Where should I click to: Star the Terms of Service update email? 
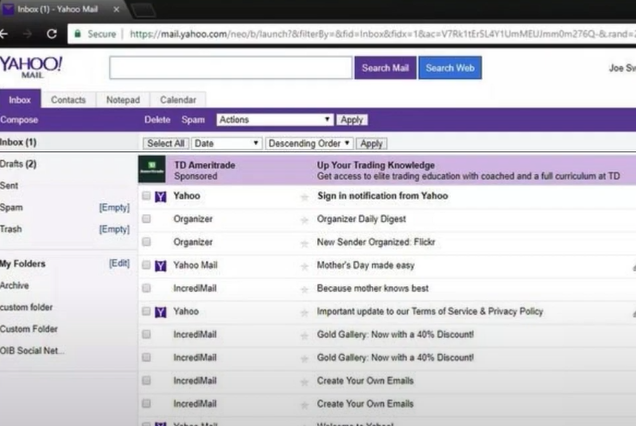(x=304, y=313)
